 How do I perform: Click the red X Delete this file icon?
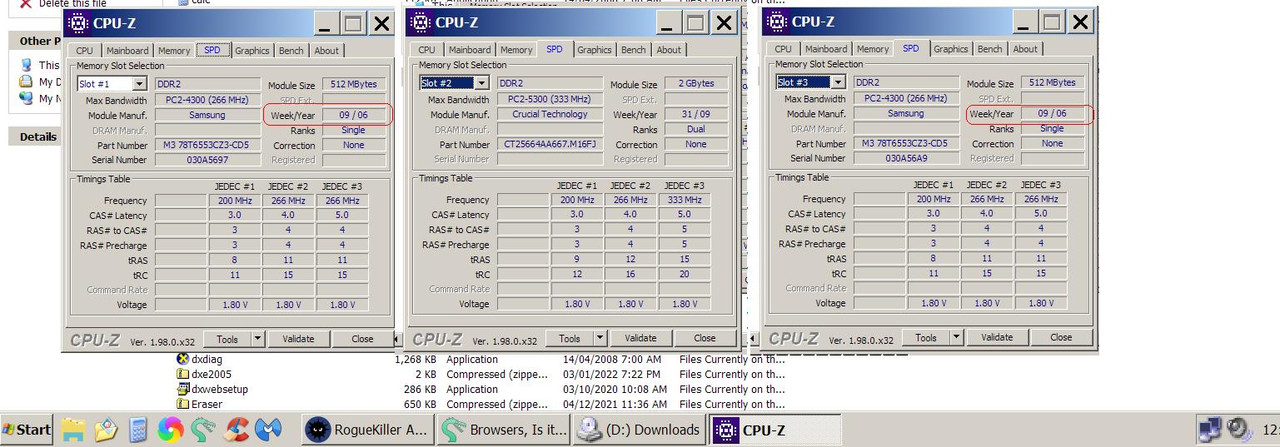pos(26,4)
